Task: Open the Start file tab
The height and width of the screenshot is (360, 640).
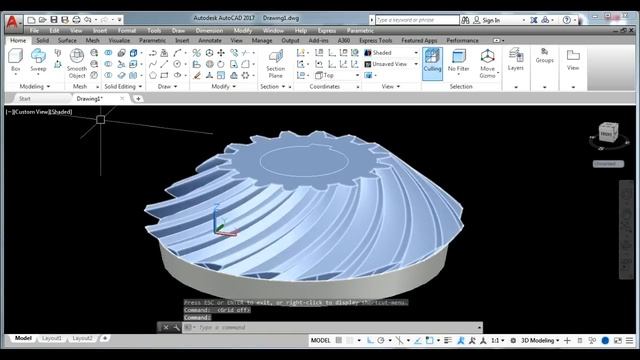Action: pos(24,98)
